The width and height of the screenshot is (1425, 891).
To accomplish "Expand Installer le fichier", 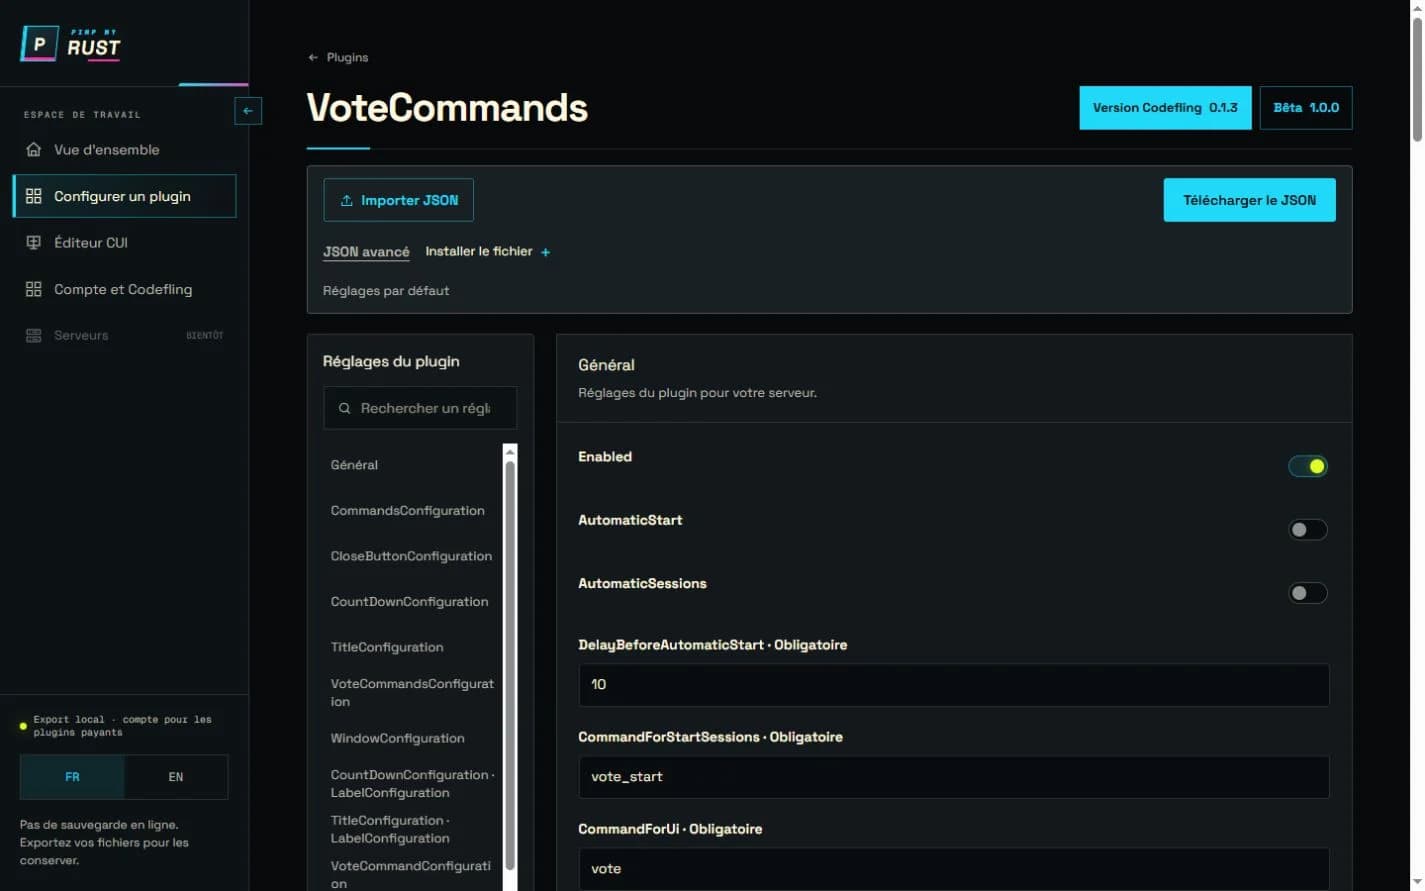I will 488,252.
